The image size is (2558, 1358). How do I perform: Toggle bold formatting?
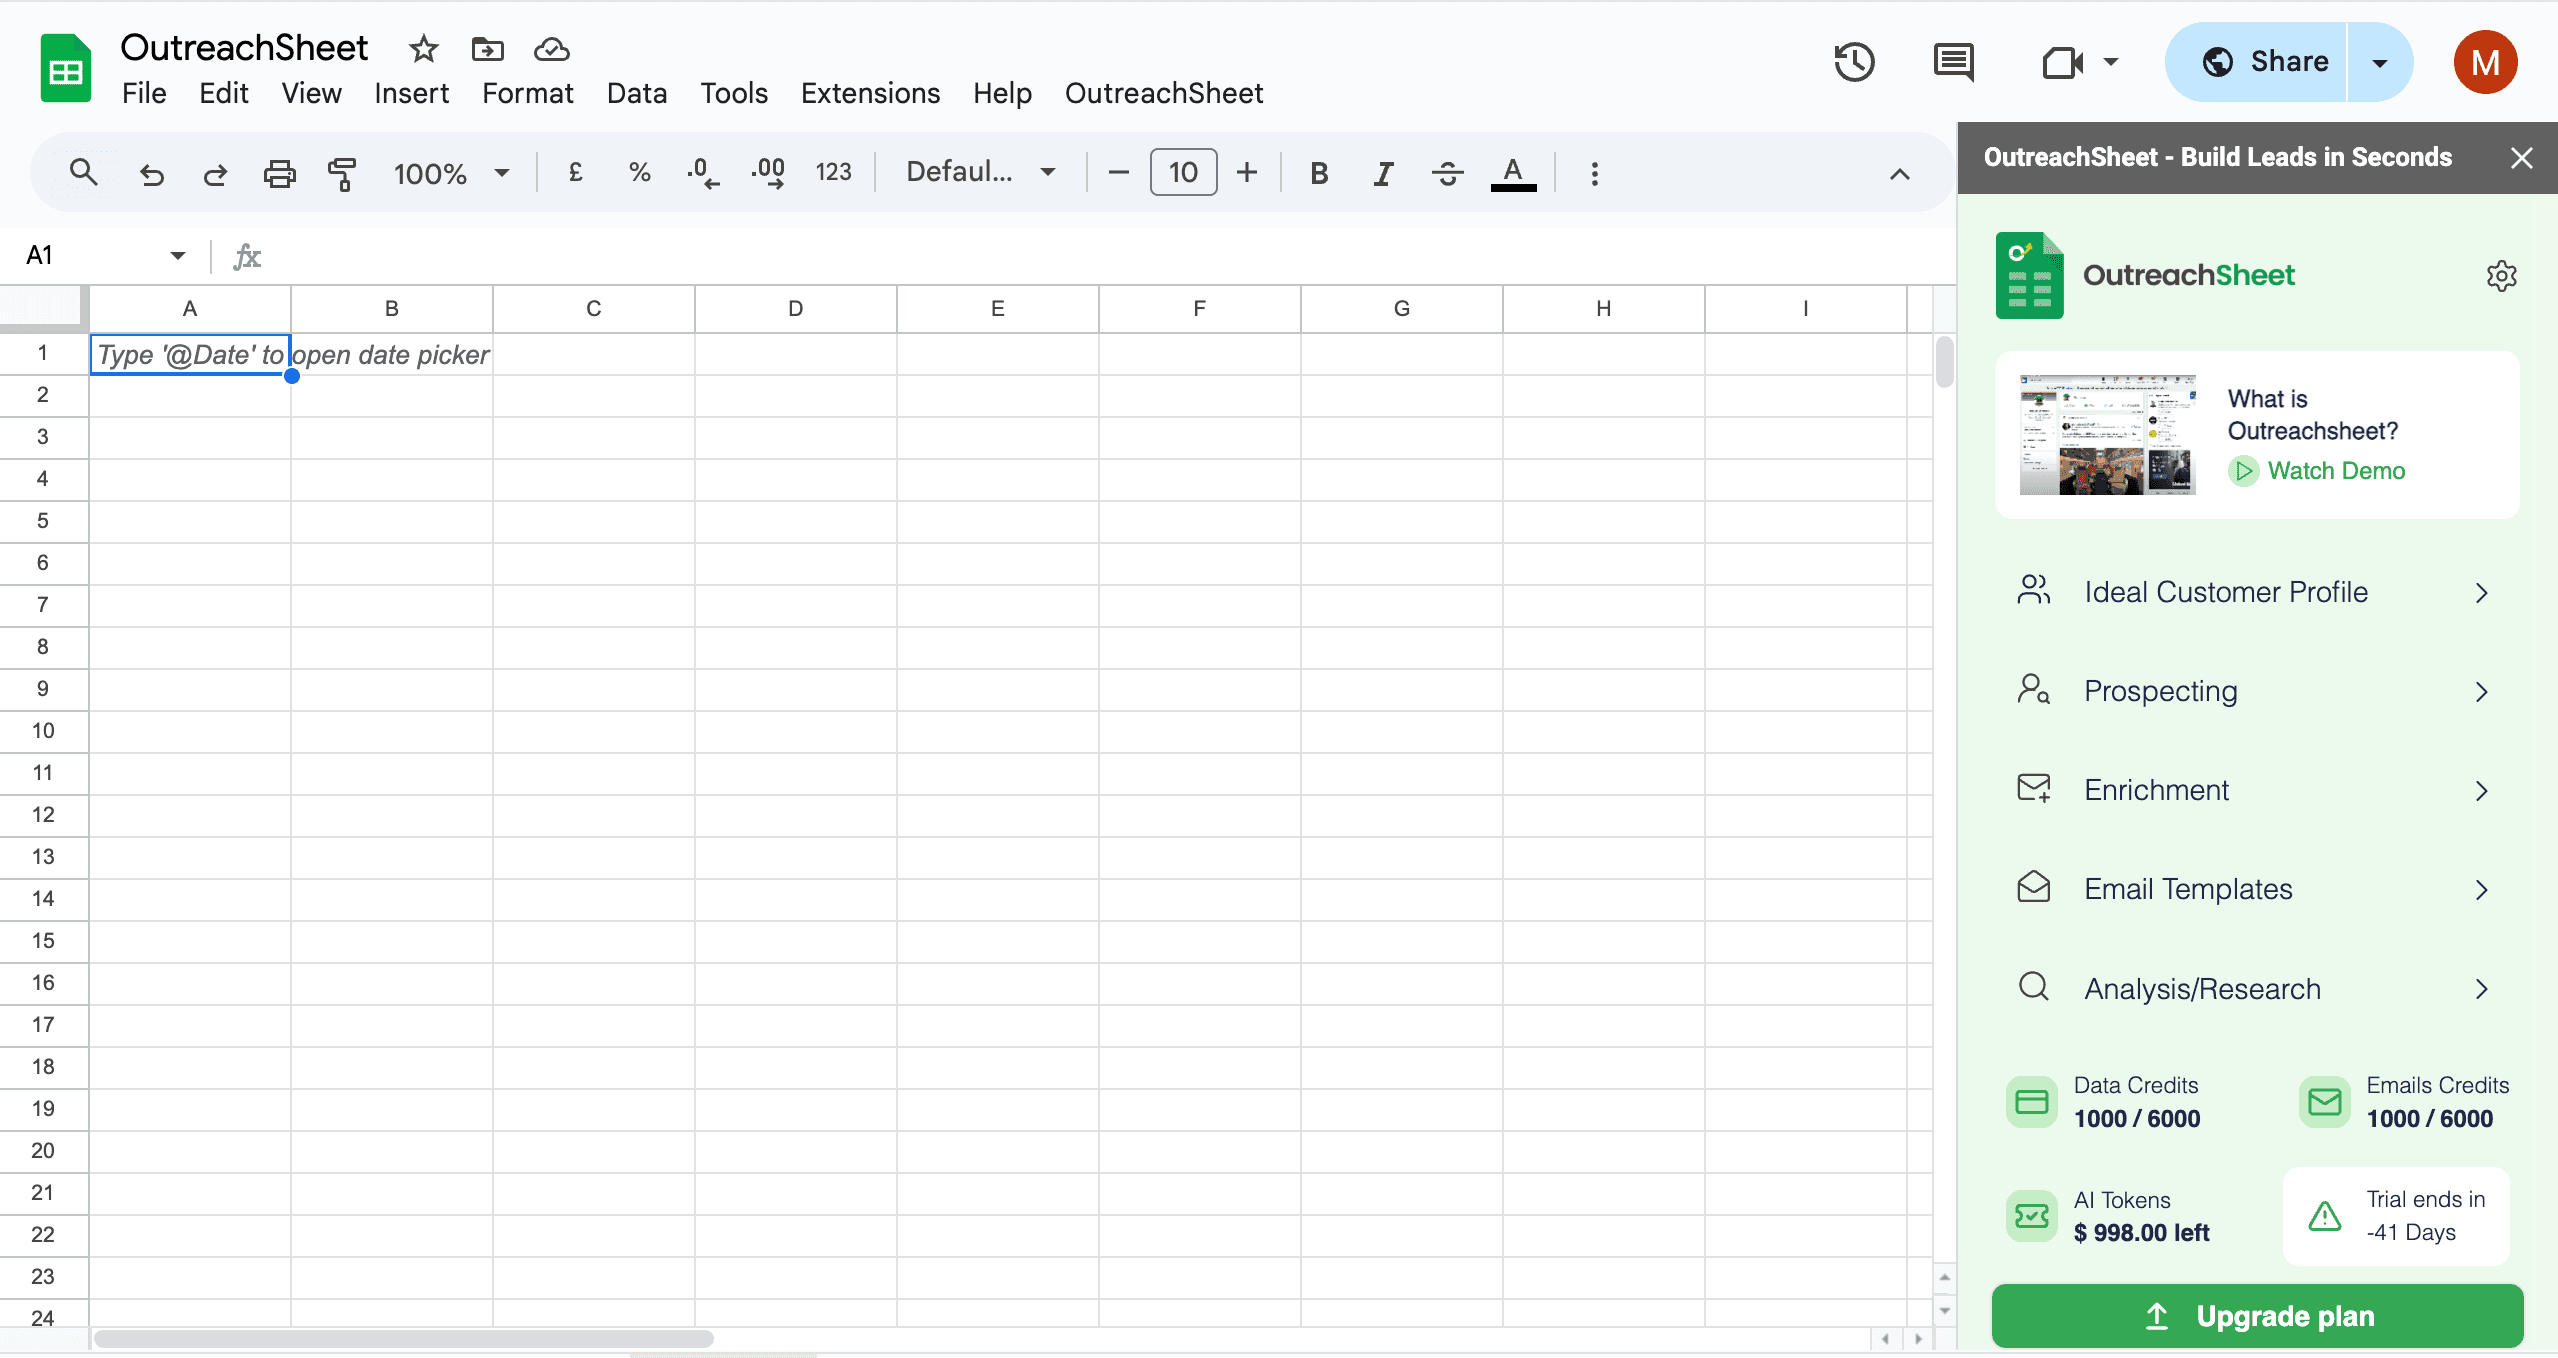click(x=1319, y=173)
